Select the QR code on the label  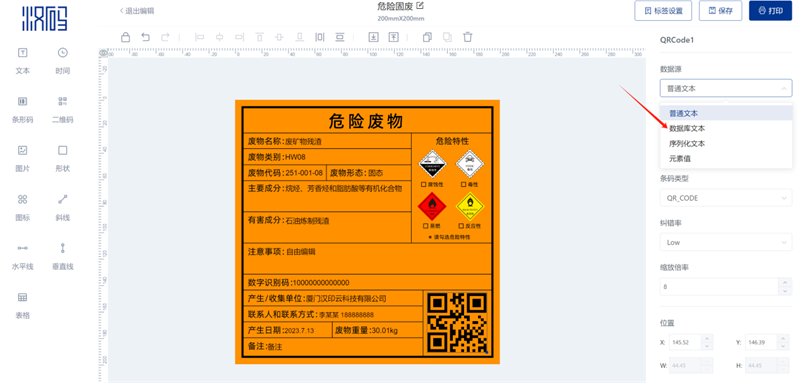click(x=457, y=323)
